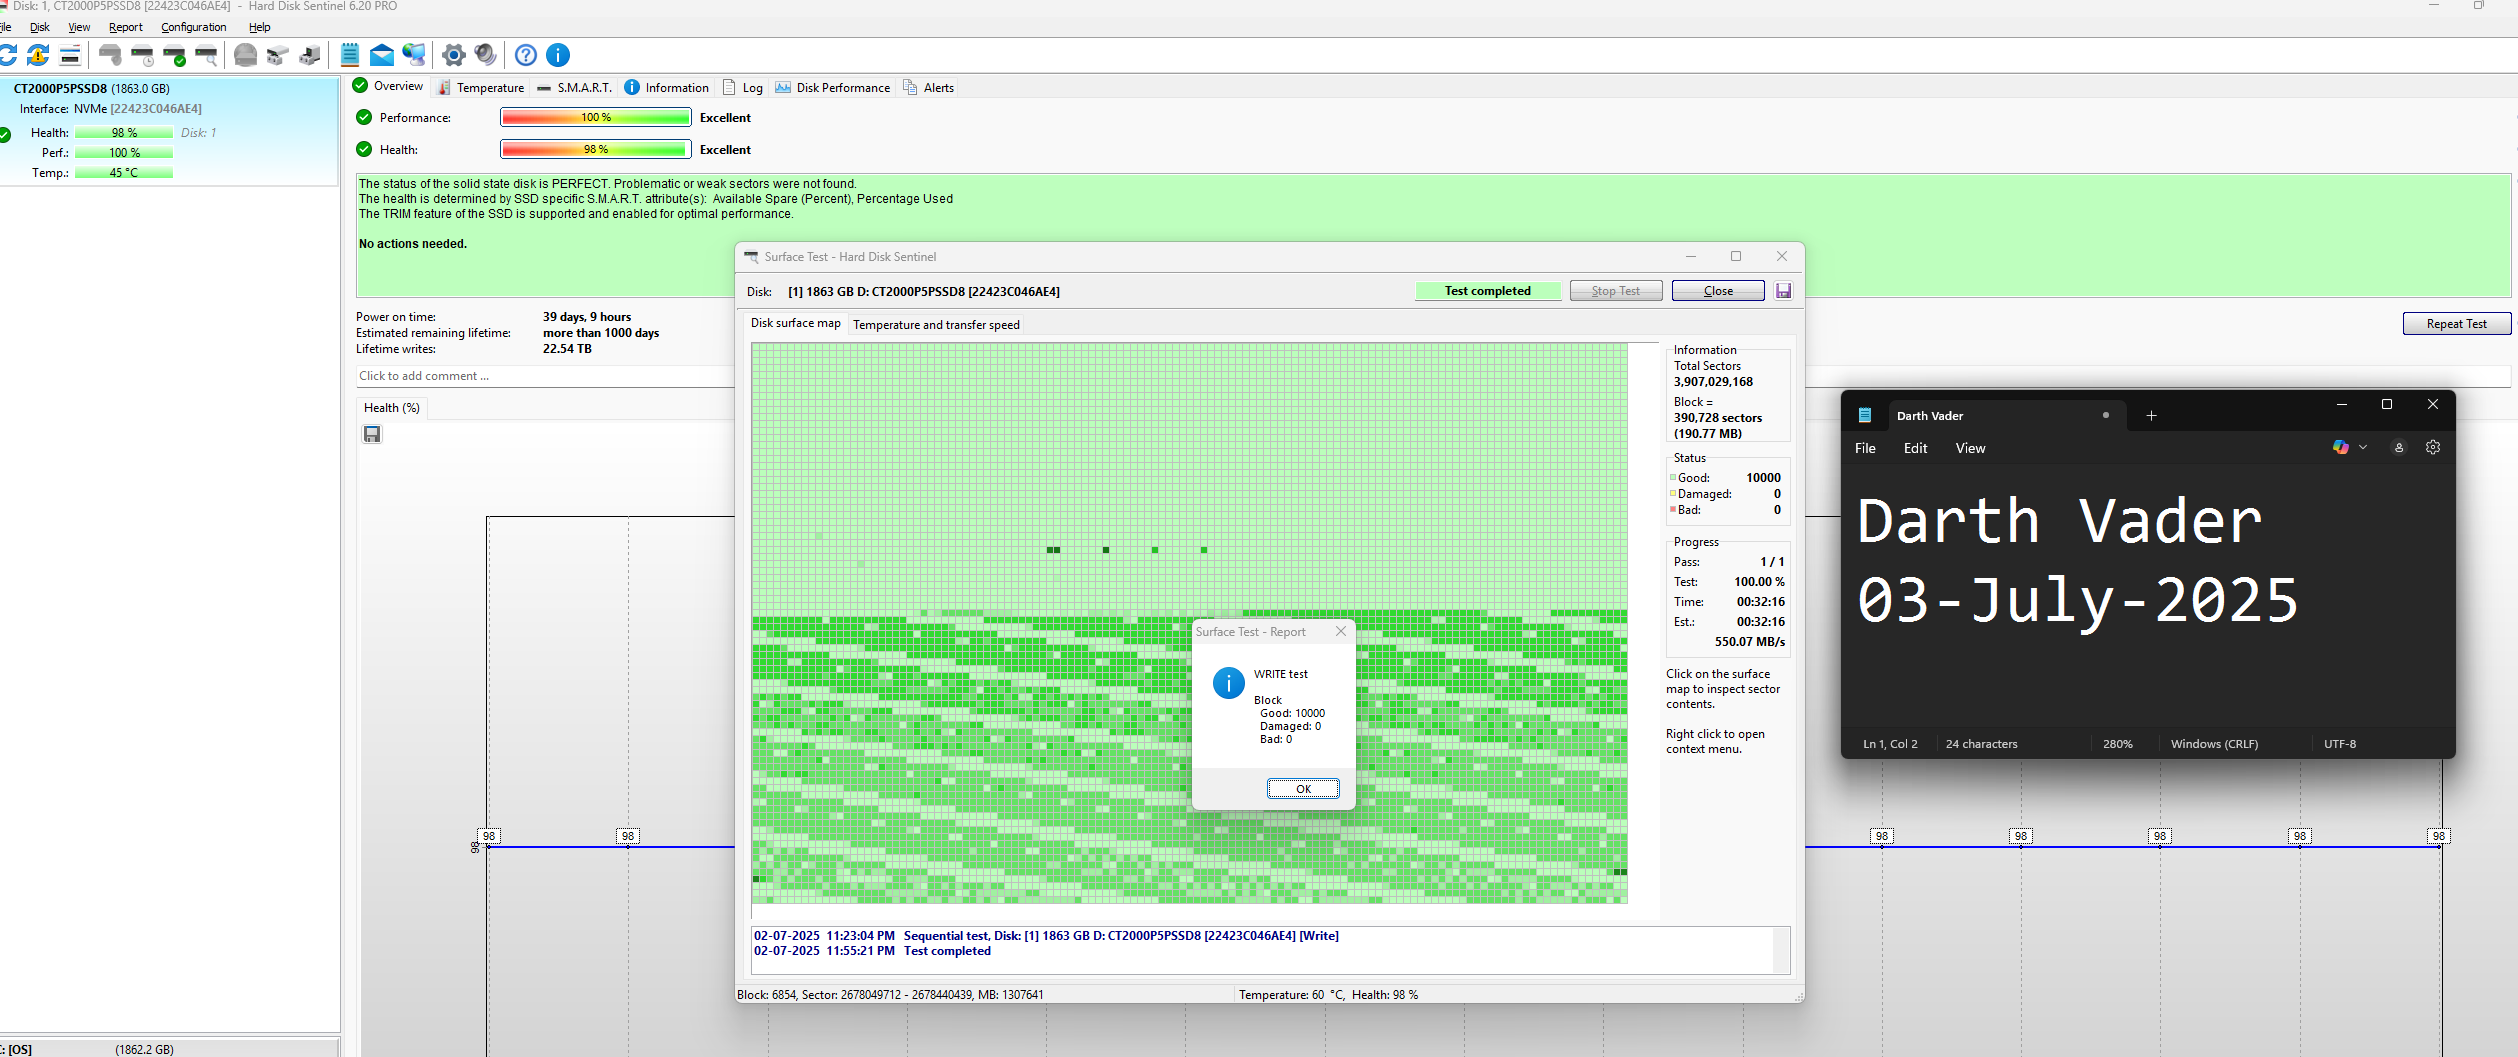Save surface test report via floppy icon
The image size is (2518, 1057).
tap(1783, 291)
